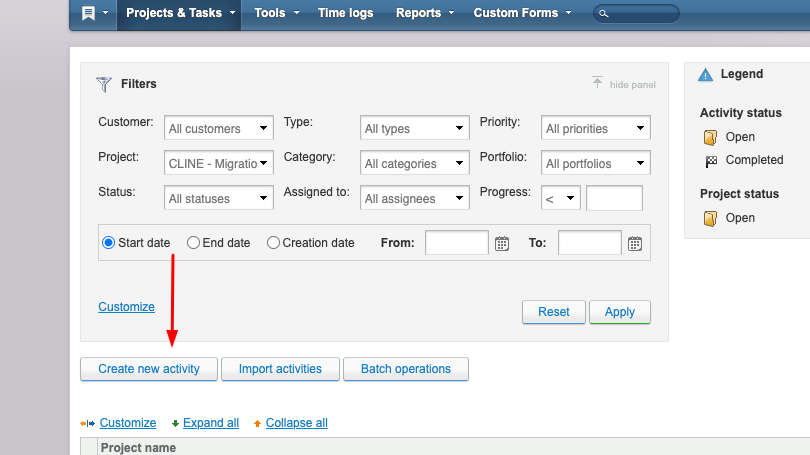Click the Project name column header
This screenshot has width=810, height=455.
138,448
